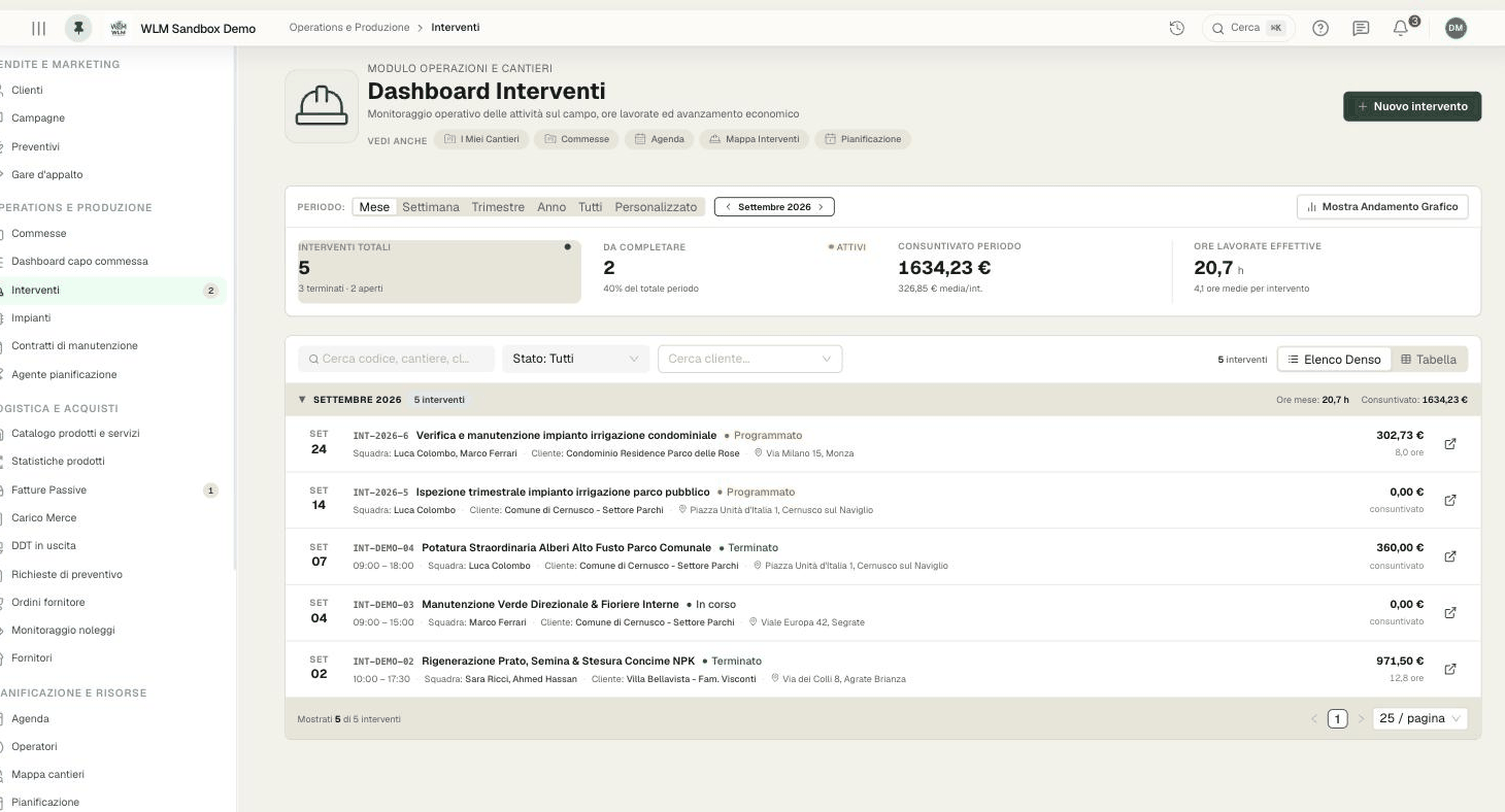This screenshot has height=812, width=1505.
Task: Open the WLM Sandbox Demo workspace switcher
Action: 198,28
